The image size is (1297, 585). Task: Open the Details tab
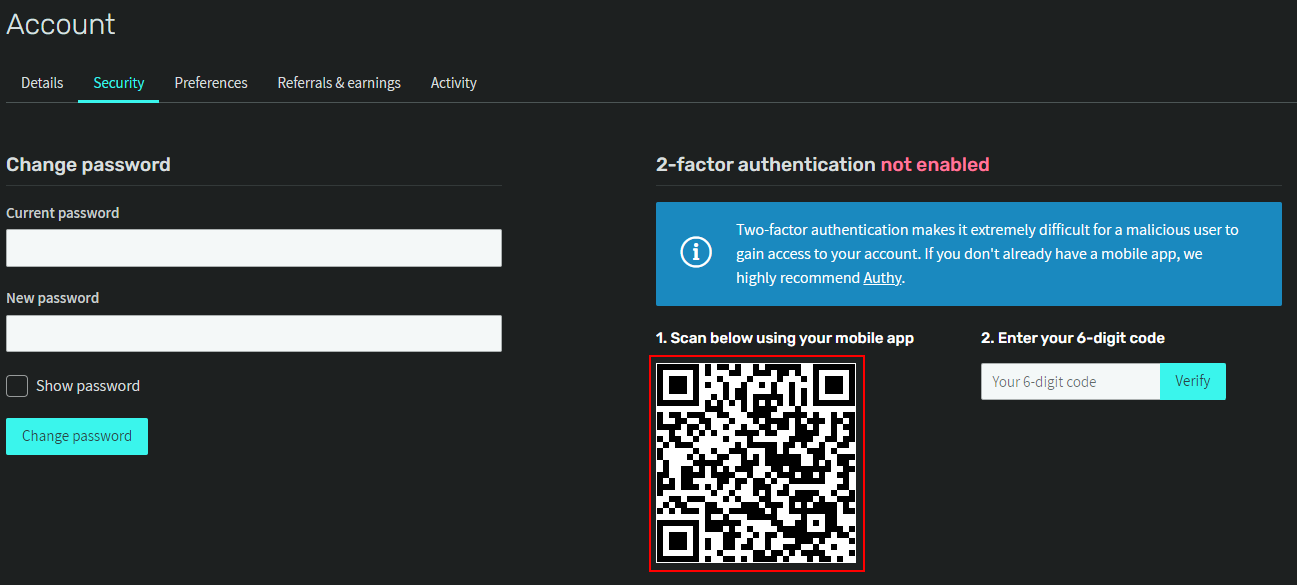tap(42, 83)
